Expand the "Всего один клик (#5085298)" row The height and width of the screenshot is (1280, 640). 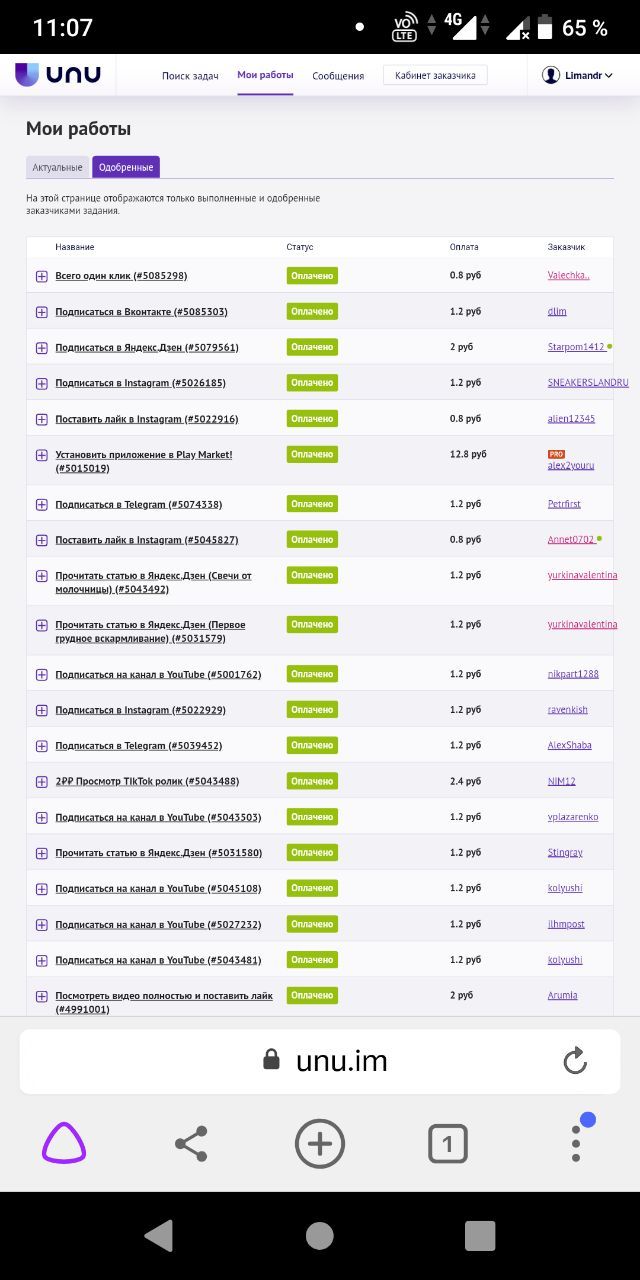click(x=42, y=276)
